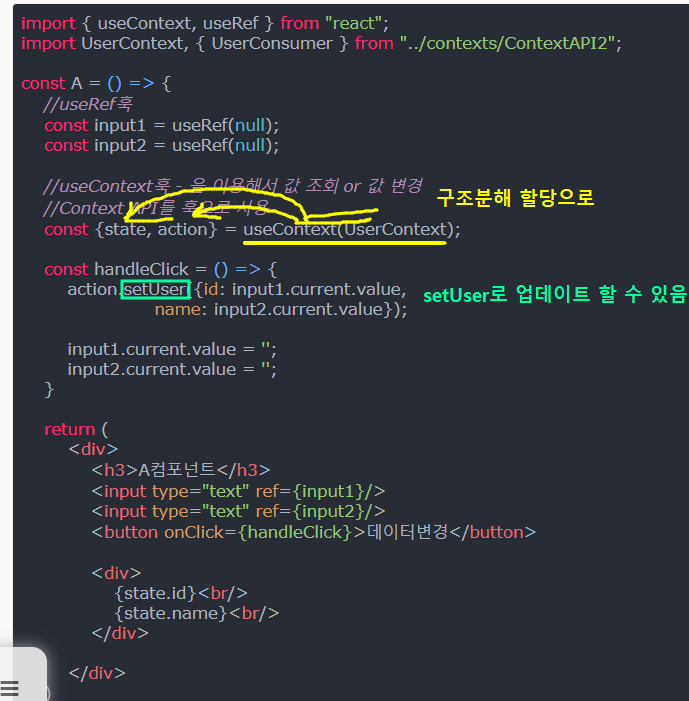689x701 pixels.
Task: Select 'name: input2.current.value});' text
Action: pos(281,310)
